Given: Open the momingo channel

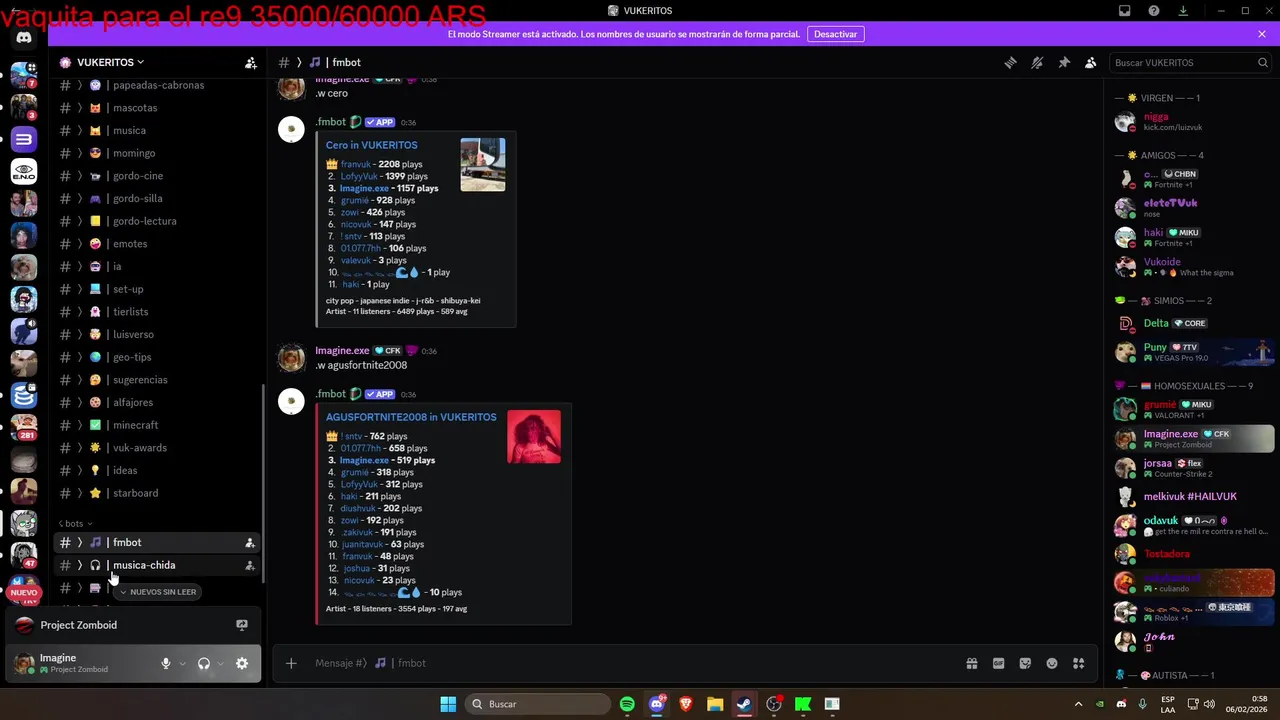Looking at the screenshot, I should [158, 153].
